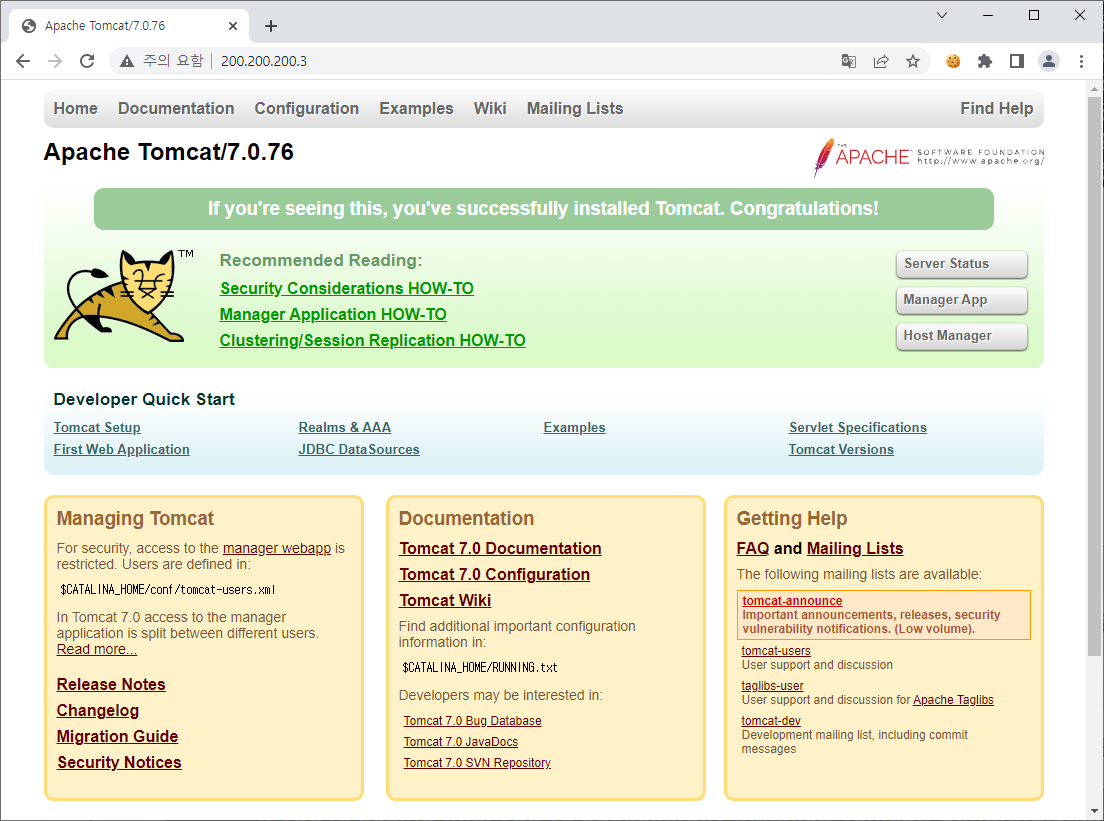Click Find Help in the top bar
This screenshot has height=821, width=1104.
pyautogui.click(x=997, y=108)
